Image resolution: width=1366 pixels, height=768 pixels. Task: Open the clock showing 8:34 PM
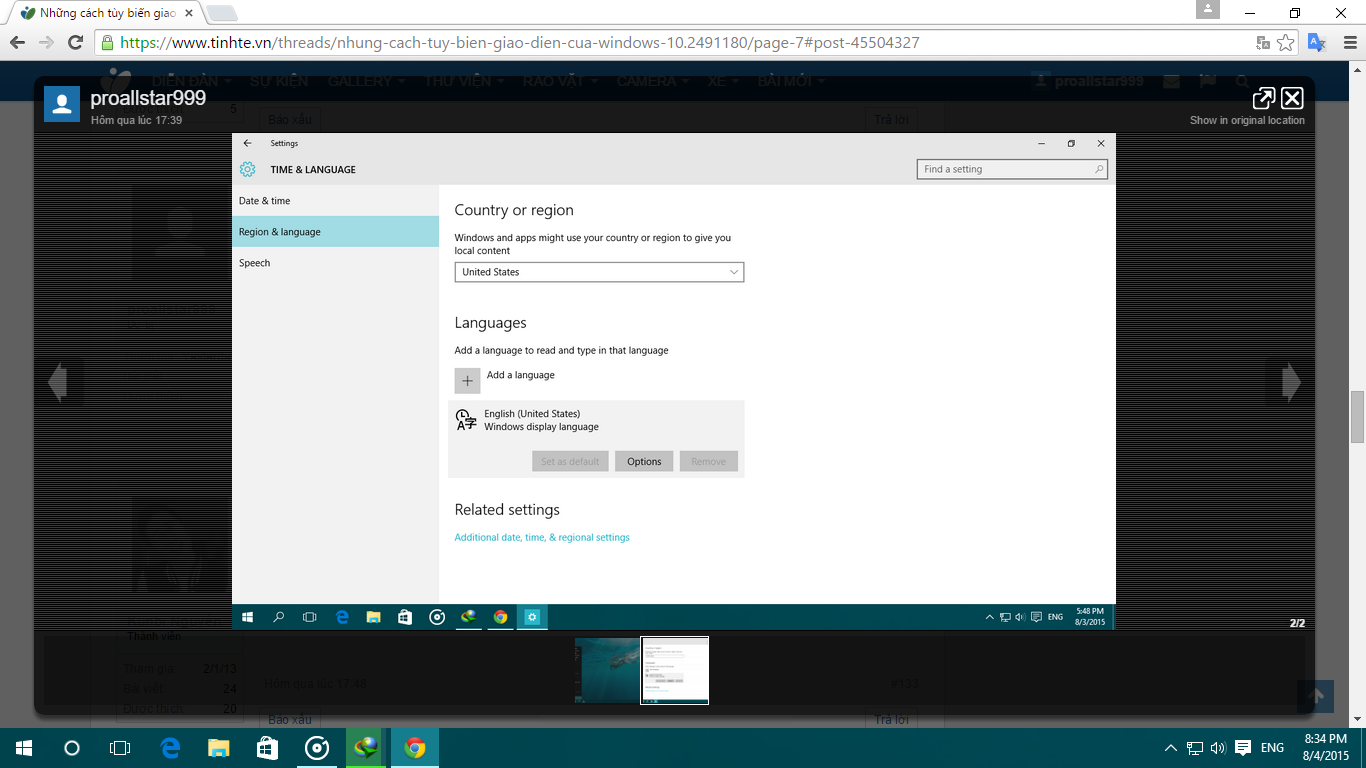(x=1326, y=747)
